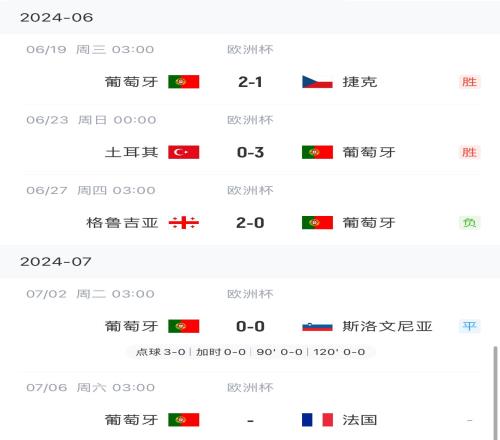Screen dimensions: 500x440
Task: Open the 0-3 score of 土耳其 match
Action: coord(250,152)
